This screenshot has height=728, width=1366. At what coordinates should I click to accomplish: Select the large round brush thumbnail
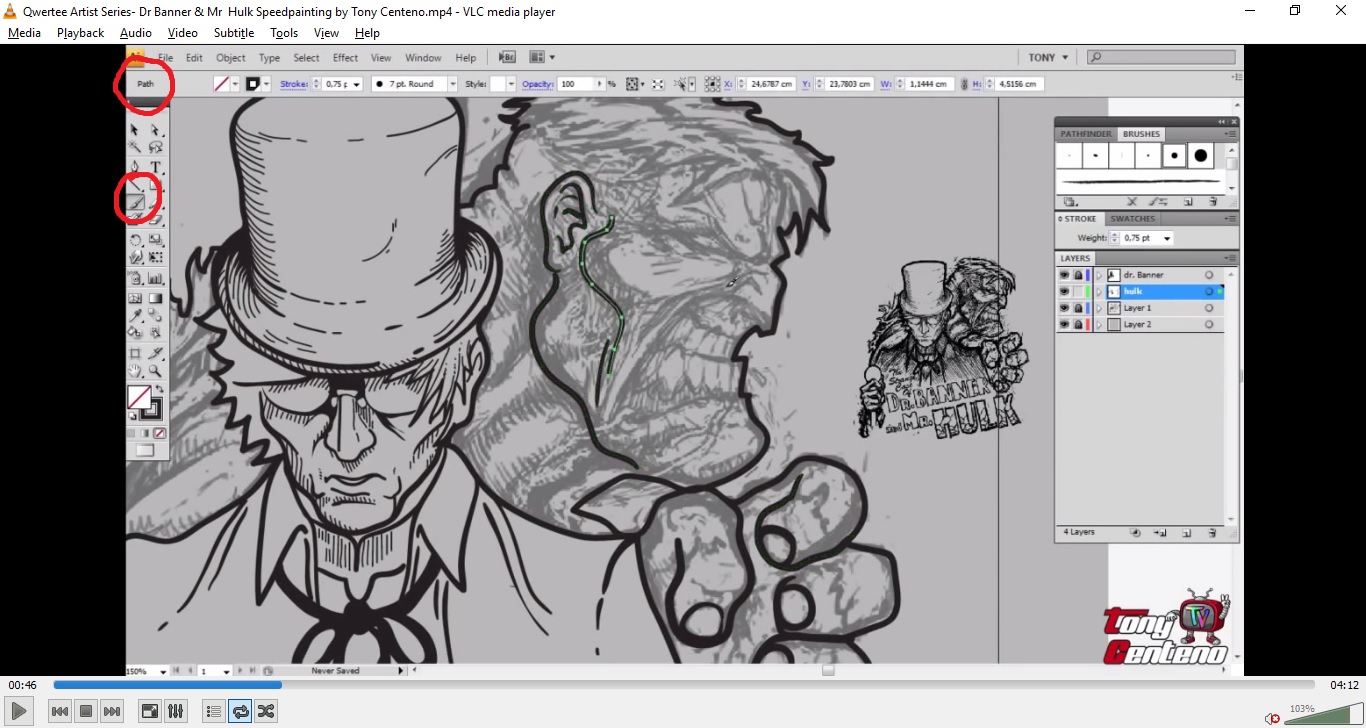1201,156
